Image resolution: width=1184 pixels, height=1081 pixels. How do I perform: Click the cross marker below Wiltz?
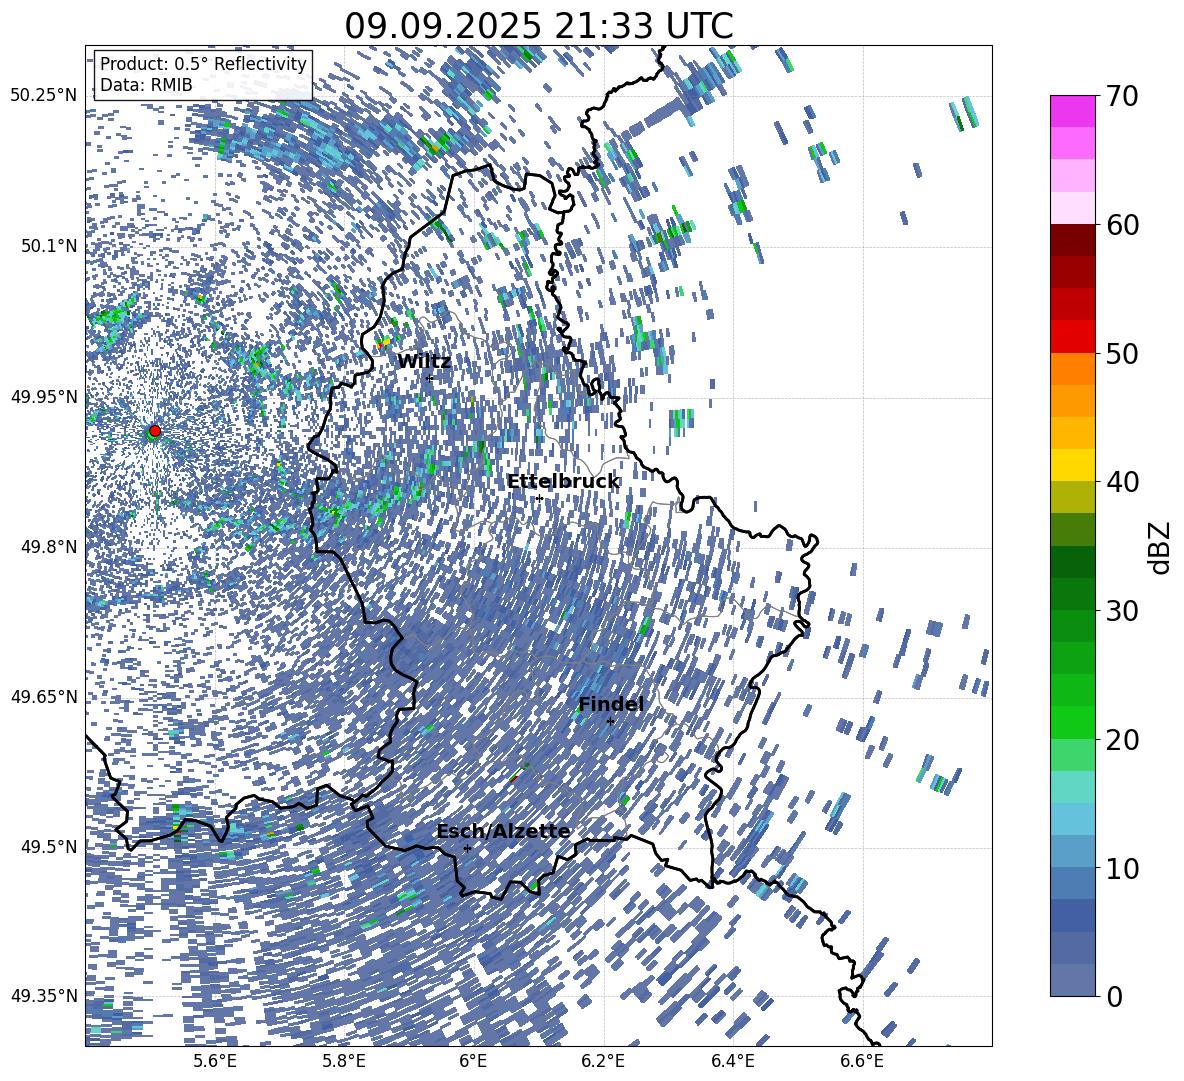[429, 378]
